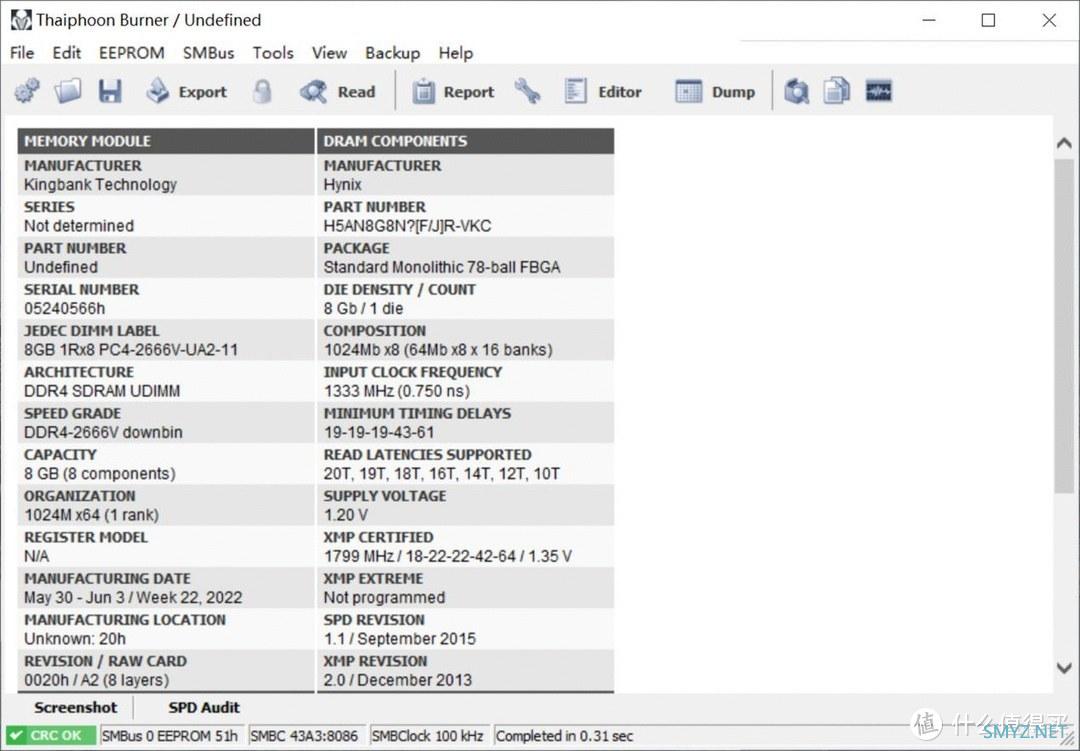The height and width of the screenshot is (751, 1080).
Task: Save dump using the floppy disk icon
Action: [x=110, y=91]
